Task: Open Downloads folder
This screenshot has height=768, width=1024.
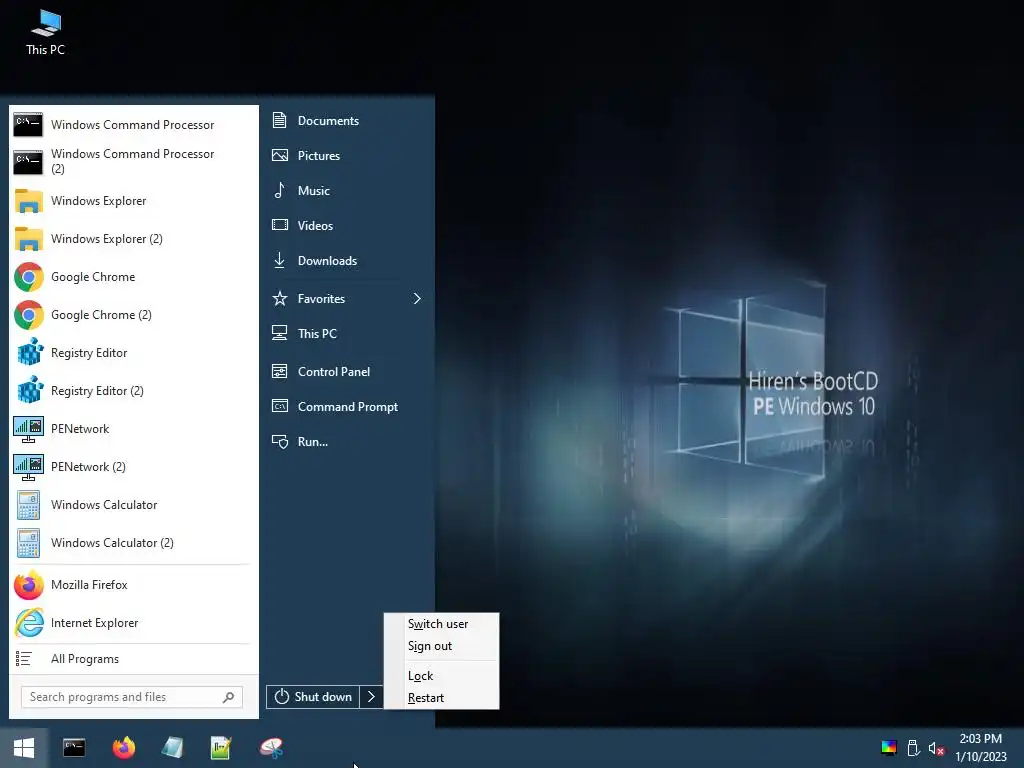Action: [x=347, y=261]
